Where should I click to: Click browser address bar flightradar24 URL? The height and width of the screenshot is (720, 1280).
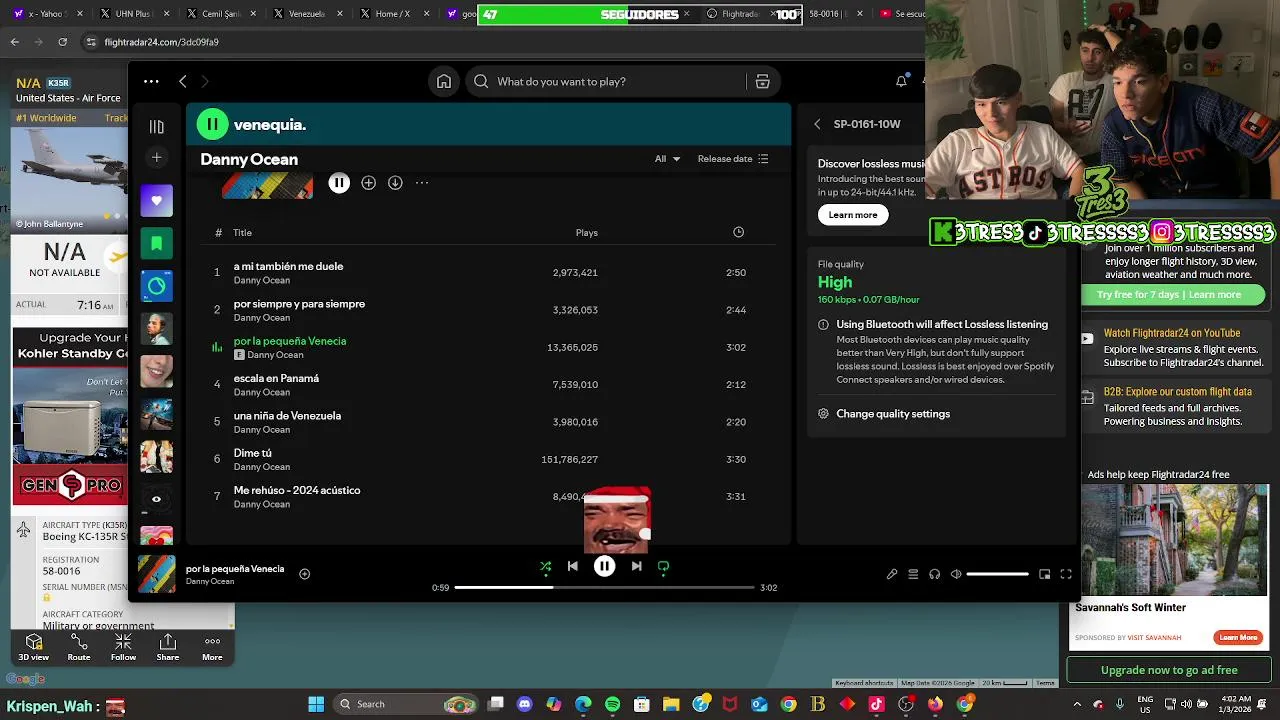[162, 42]
